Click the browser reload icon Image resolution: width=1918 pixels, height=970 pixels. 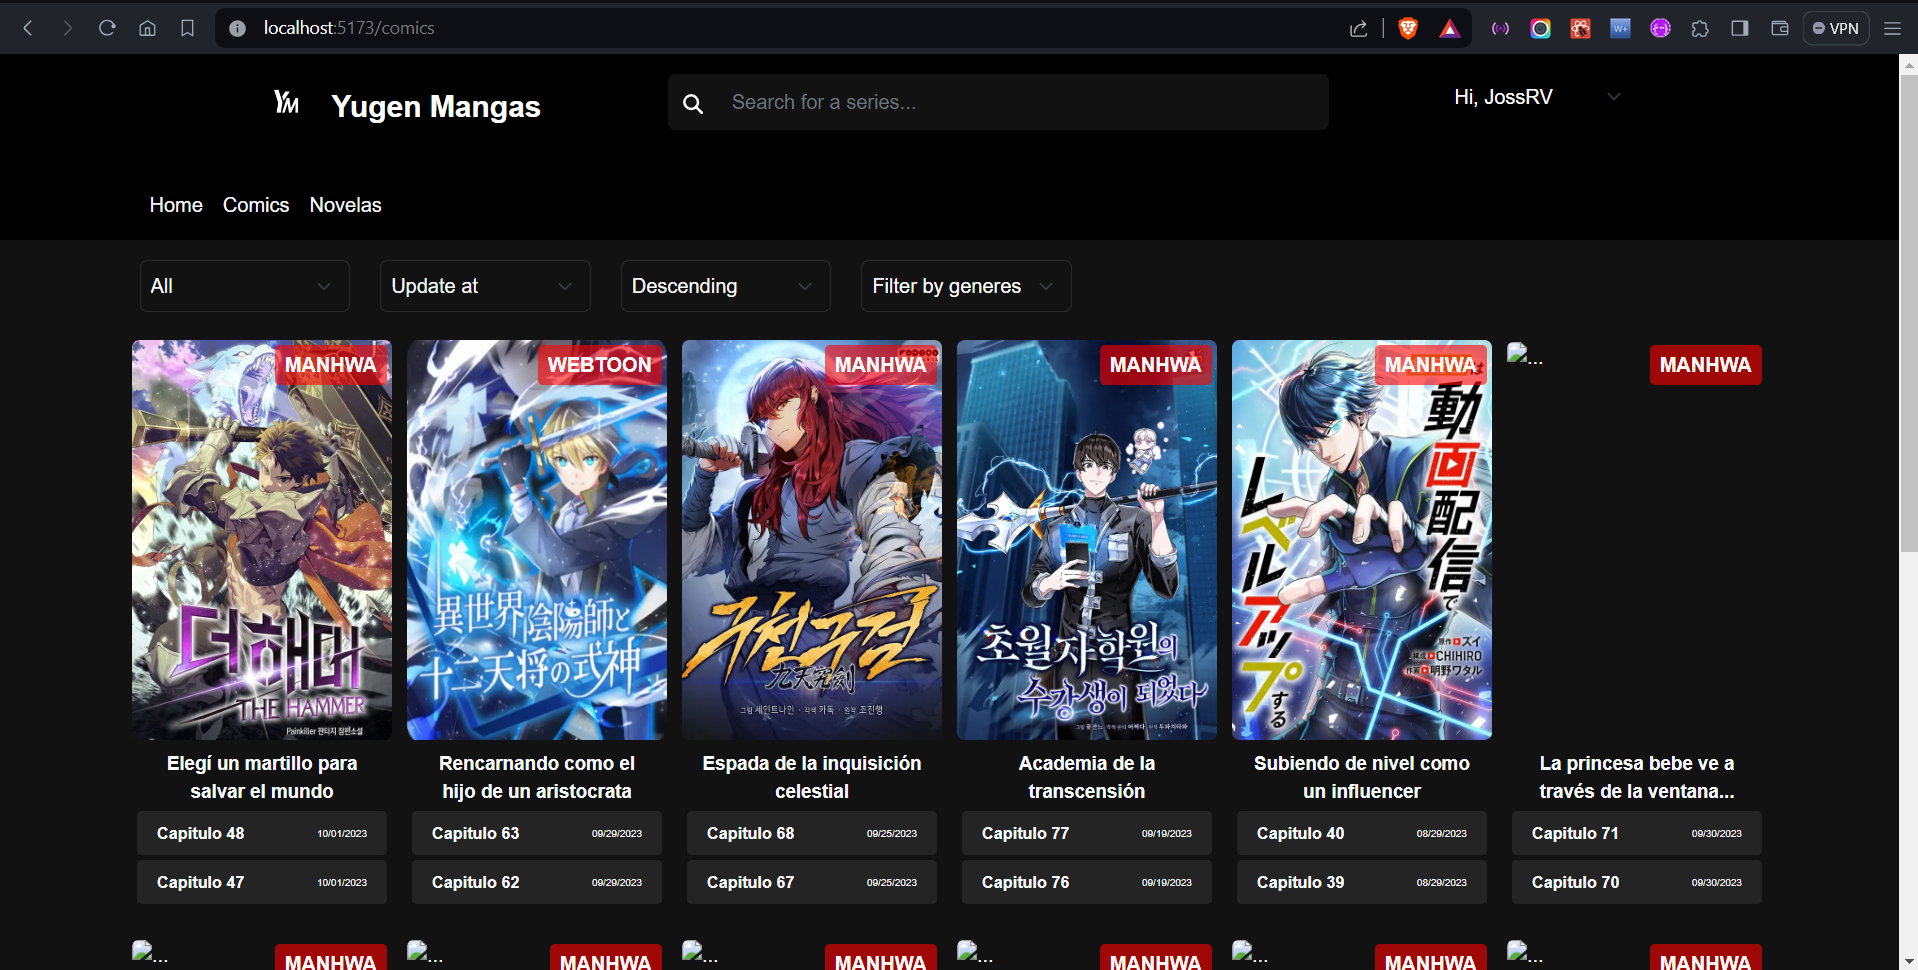[107, 28]
